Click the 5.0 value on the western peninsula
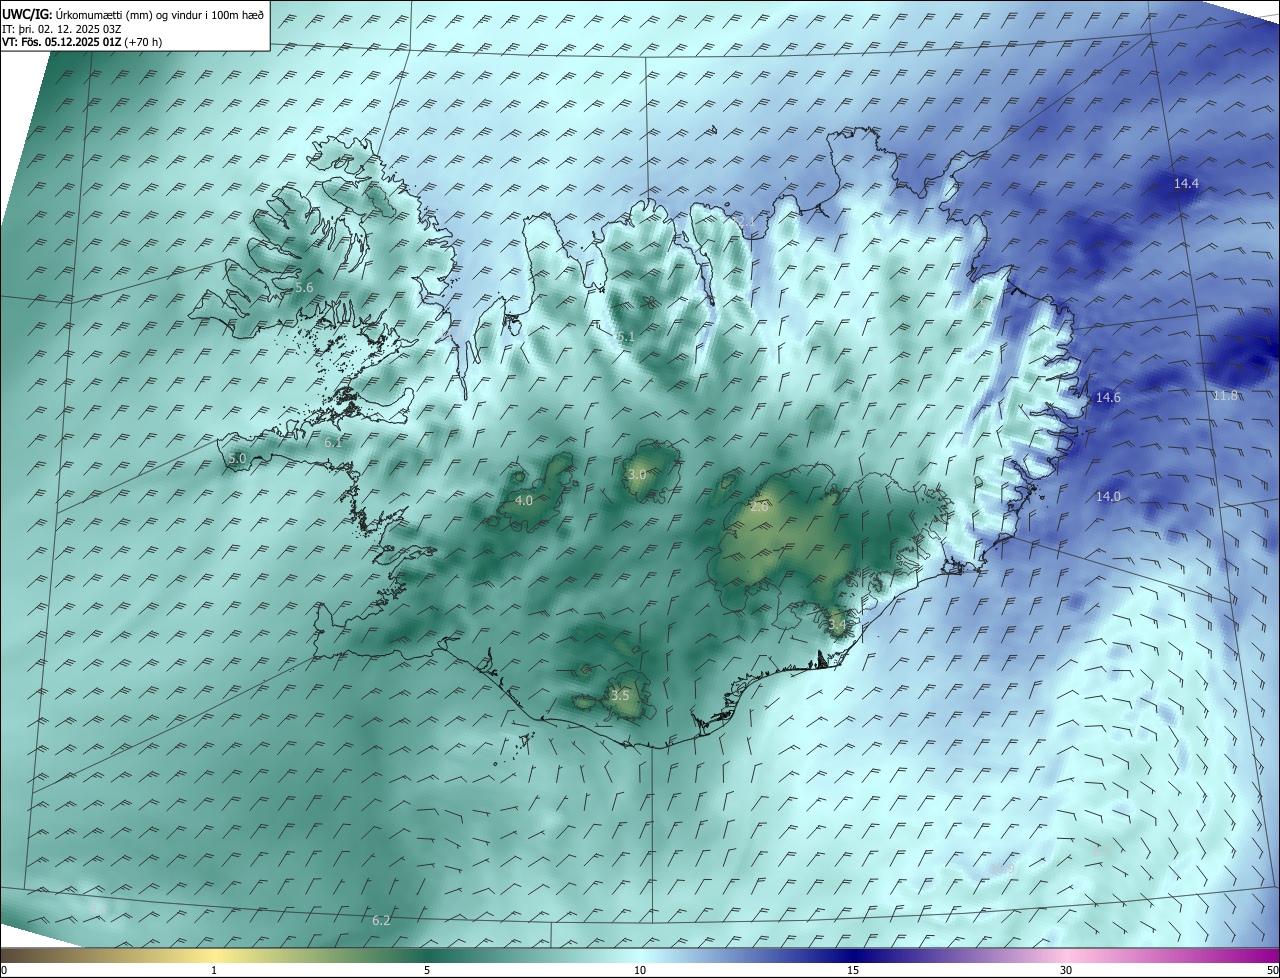Viewport: 1280px width, 978px height. [x=237, y=459]
